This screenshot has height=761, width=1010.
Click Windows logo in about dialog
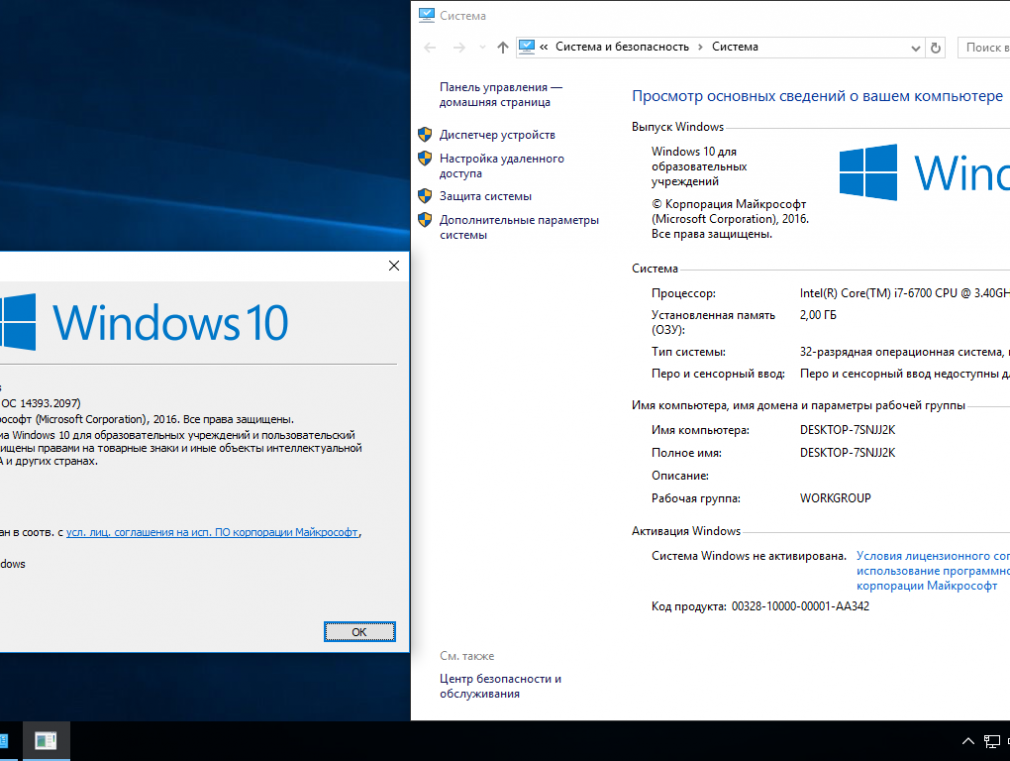coord(17,322)
